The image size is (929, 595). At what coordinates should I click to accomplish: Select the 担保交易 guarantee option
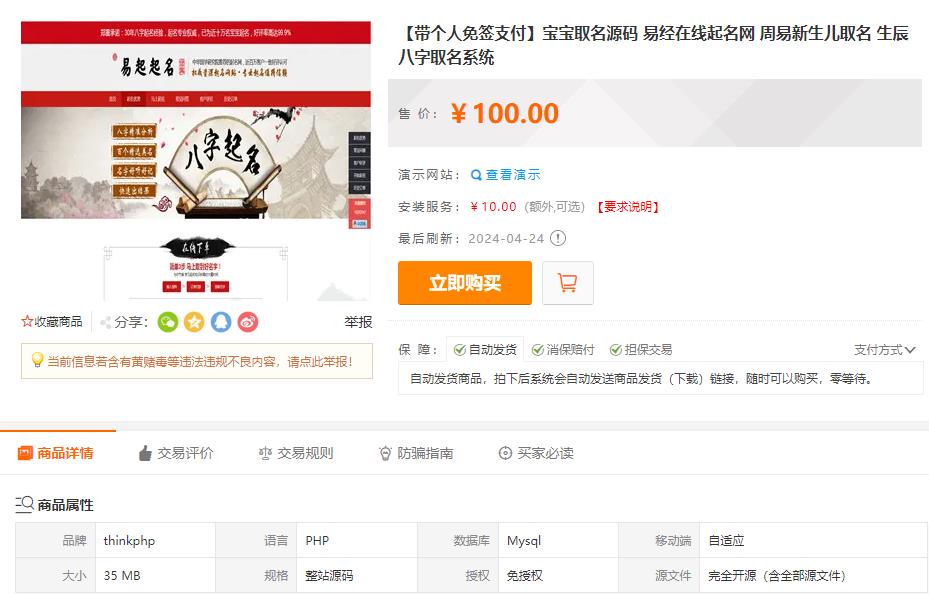click(641, 350)
